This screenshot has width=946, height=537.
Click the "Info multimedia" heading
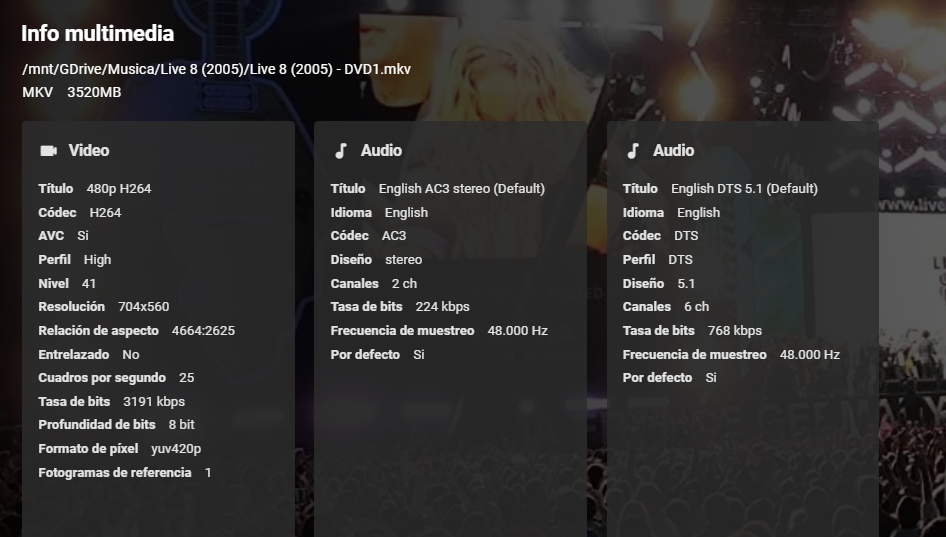(97, 33)
